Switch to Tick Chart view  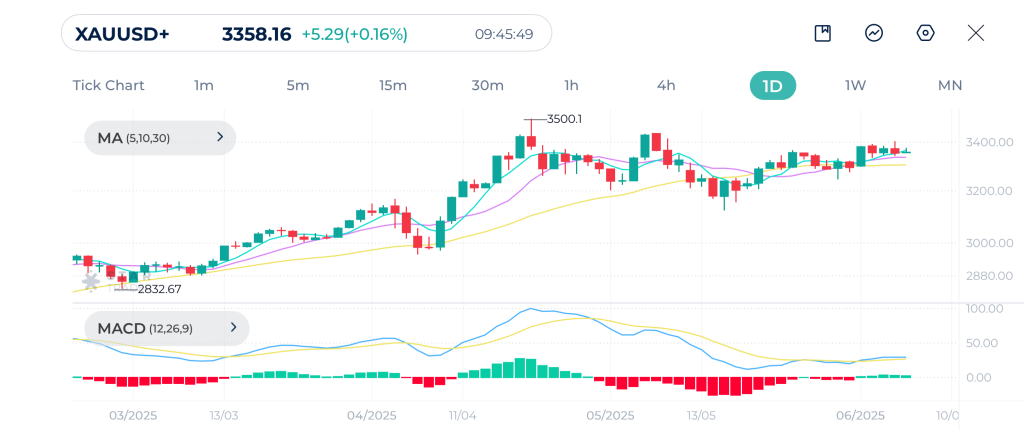[108, 85]
